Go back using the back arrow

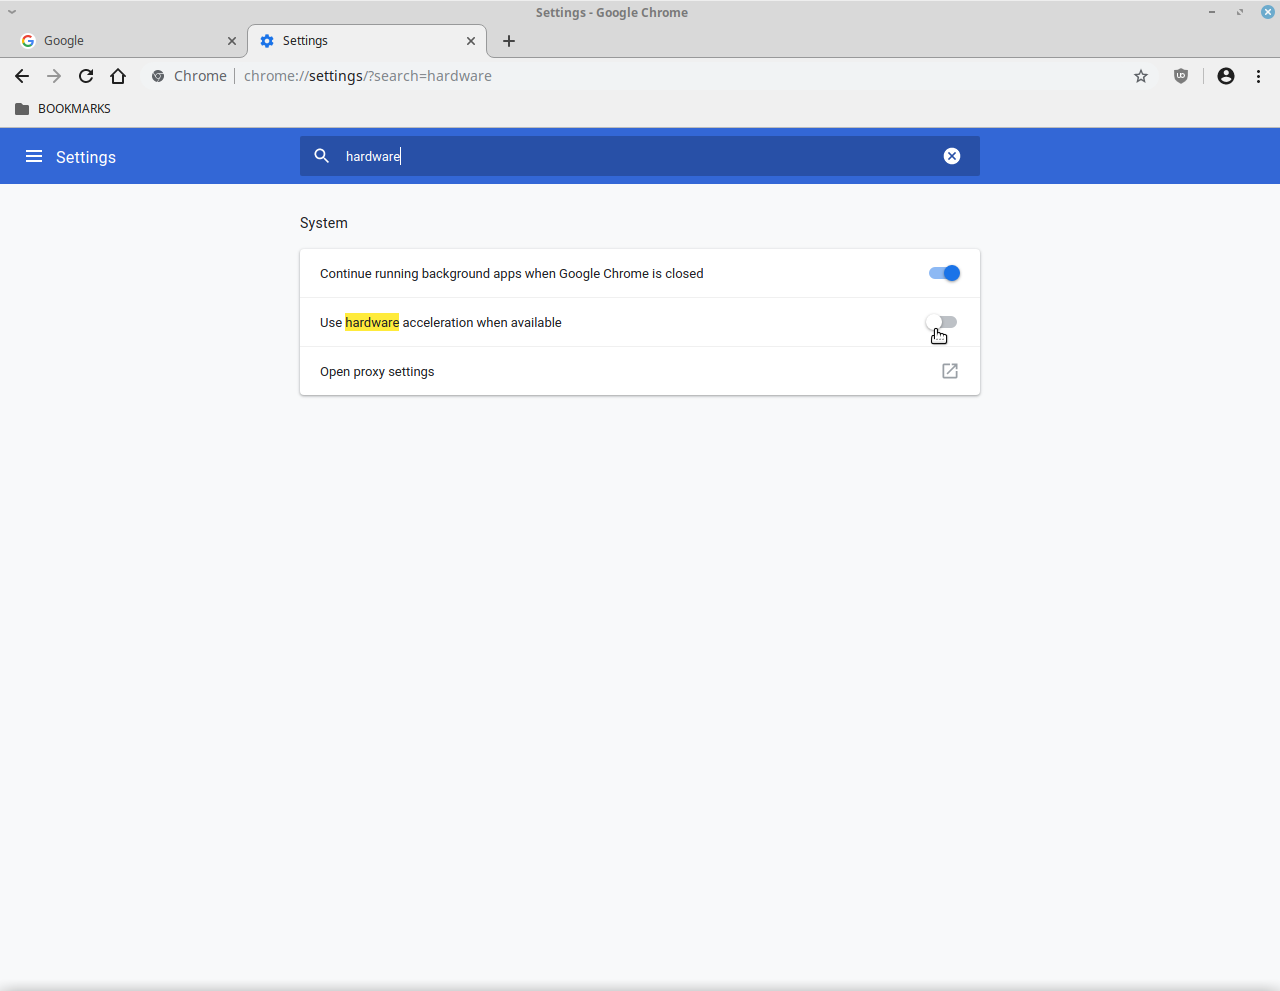[22, 76]
